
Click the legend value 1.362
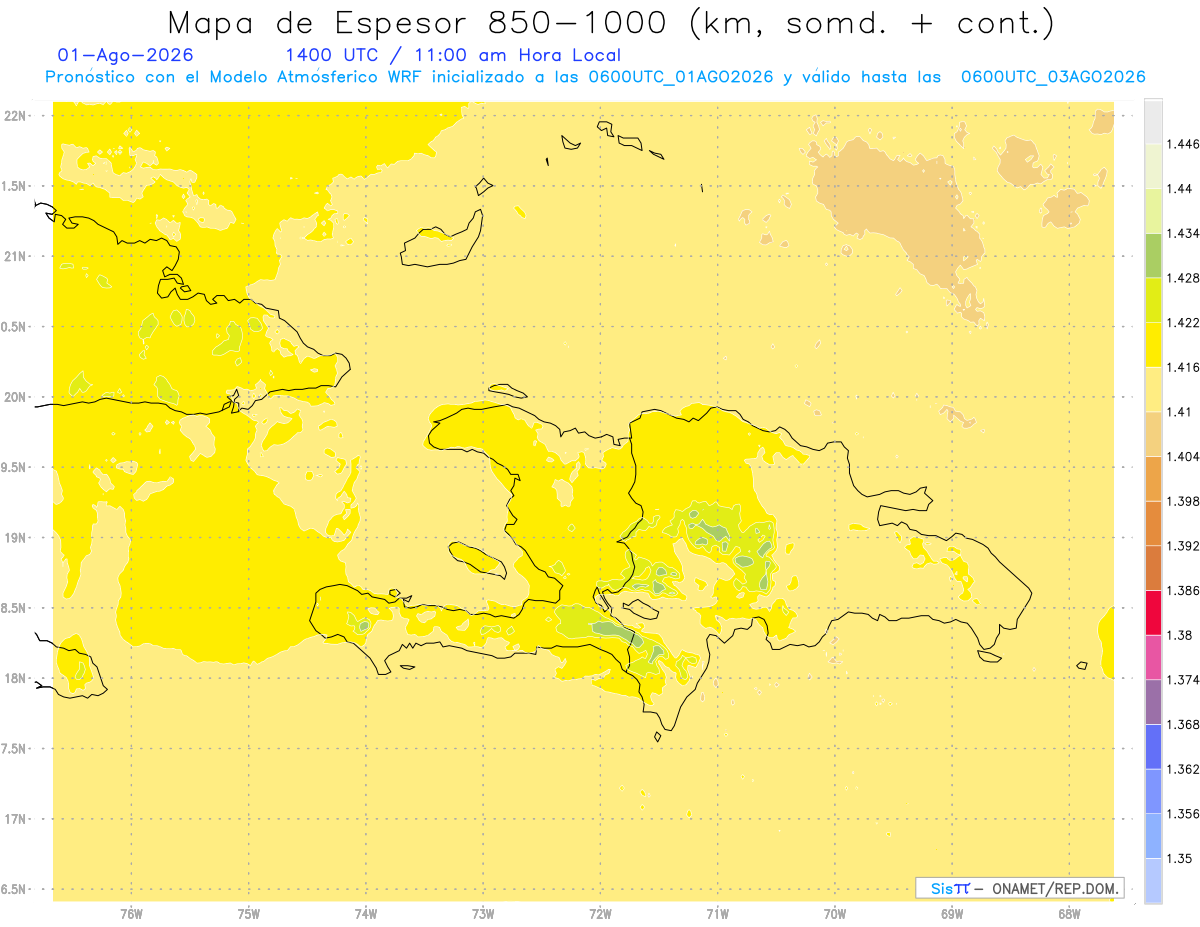(1184, 769)
